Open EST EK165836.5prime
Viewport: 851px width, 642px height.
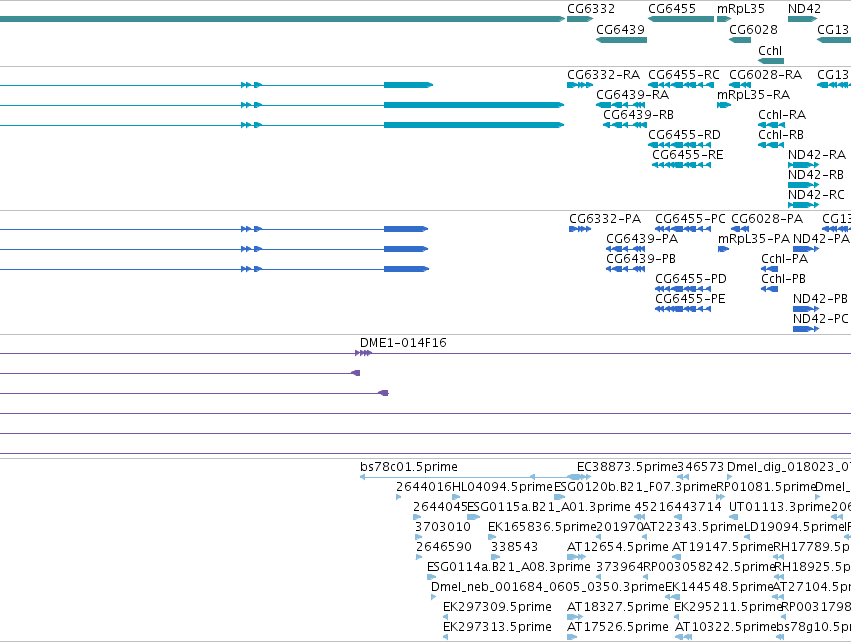pyautogui.click(x=542, y=527)
